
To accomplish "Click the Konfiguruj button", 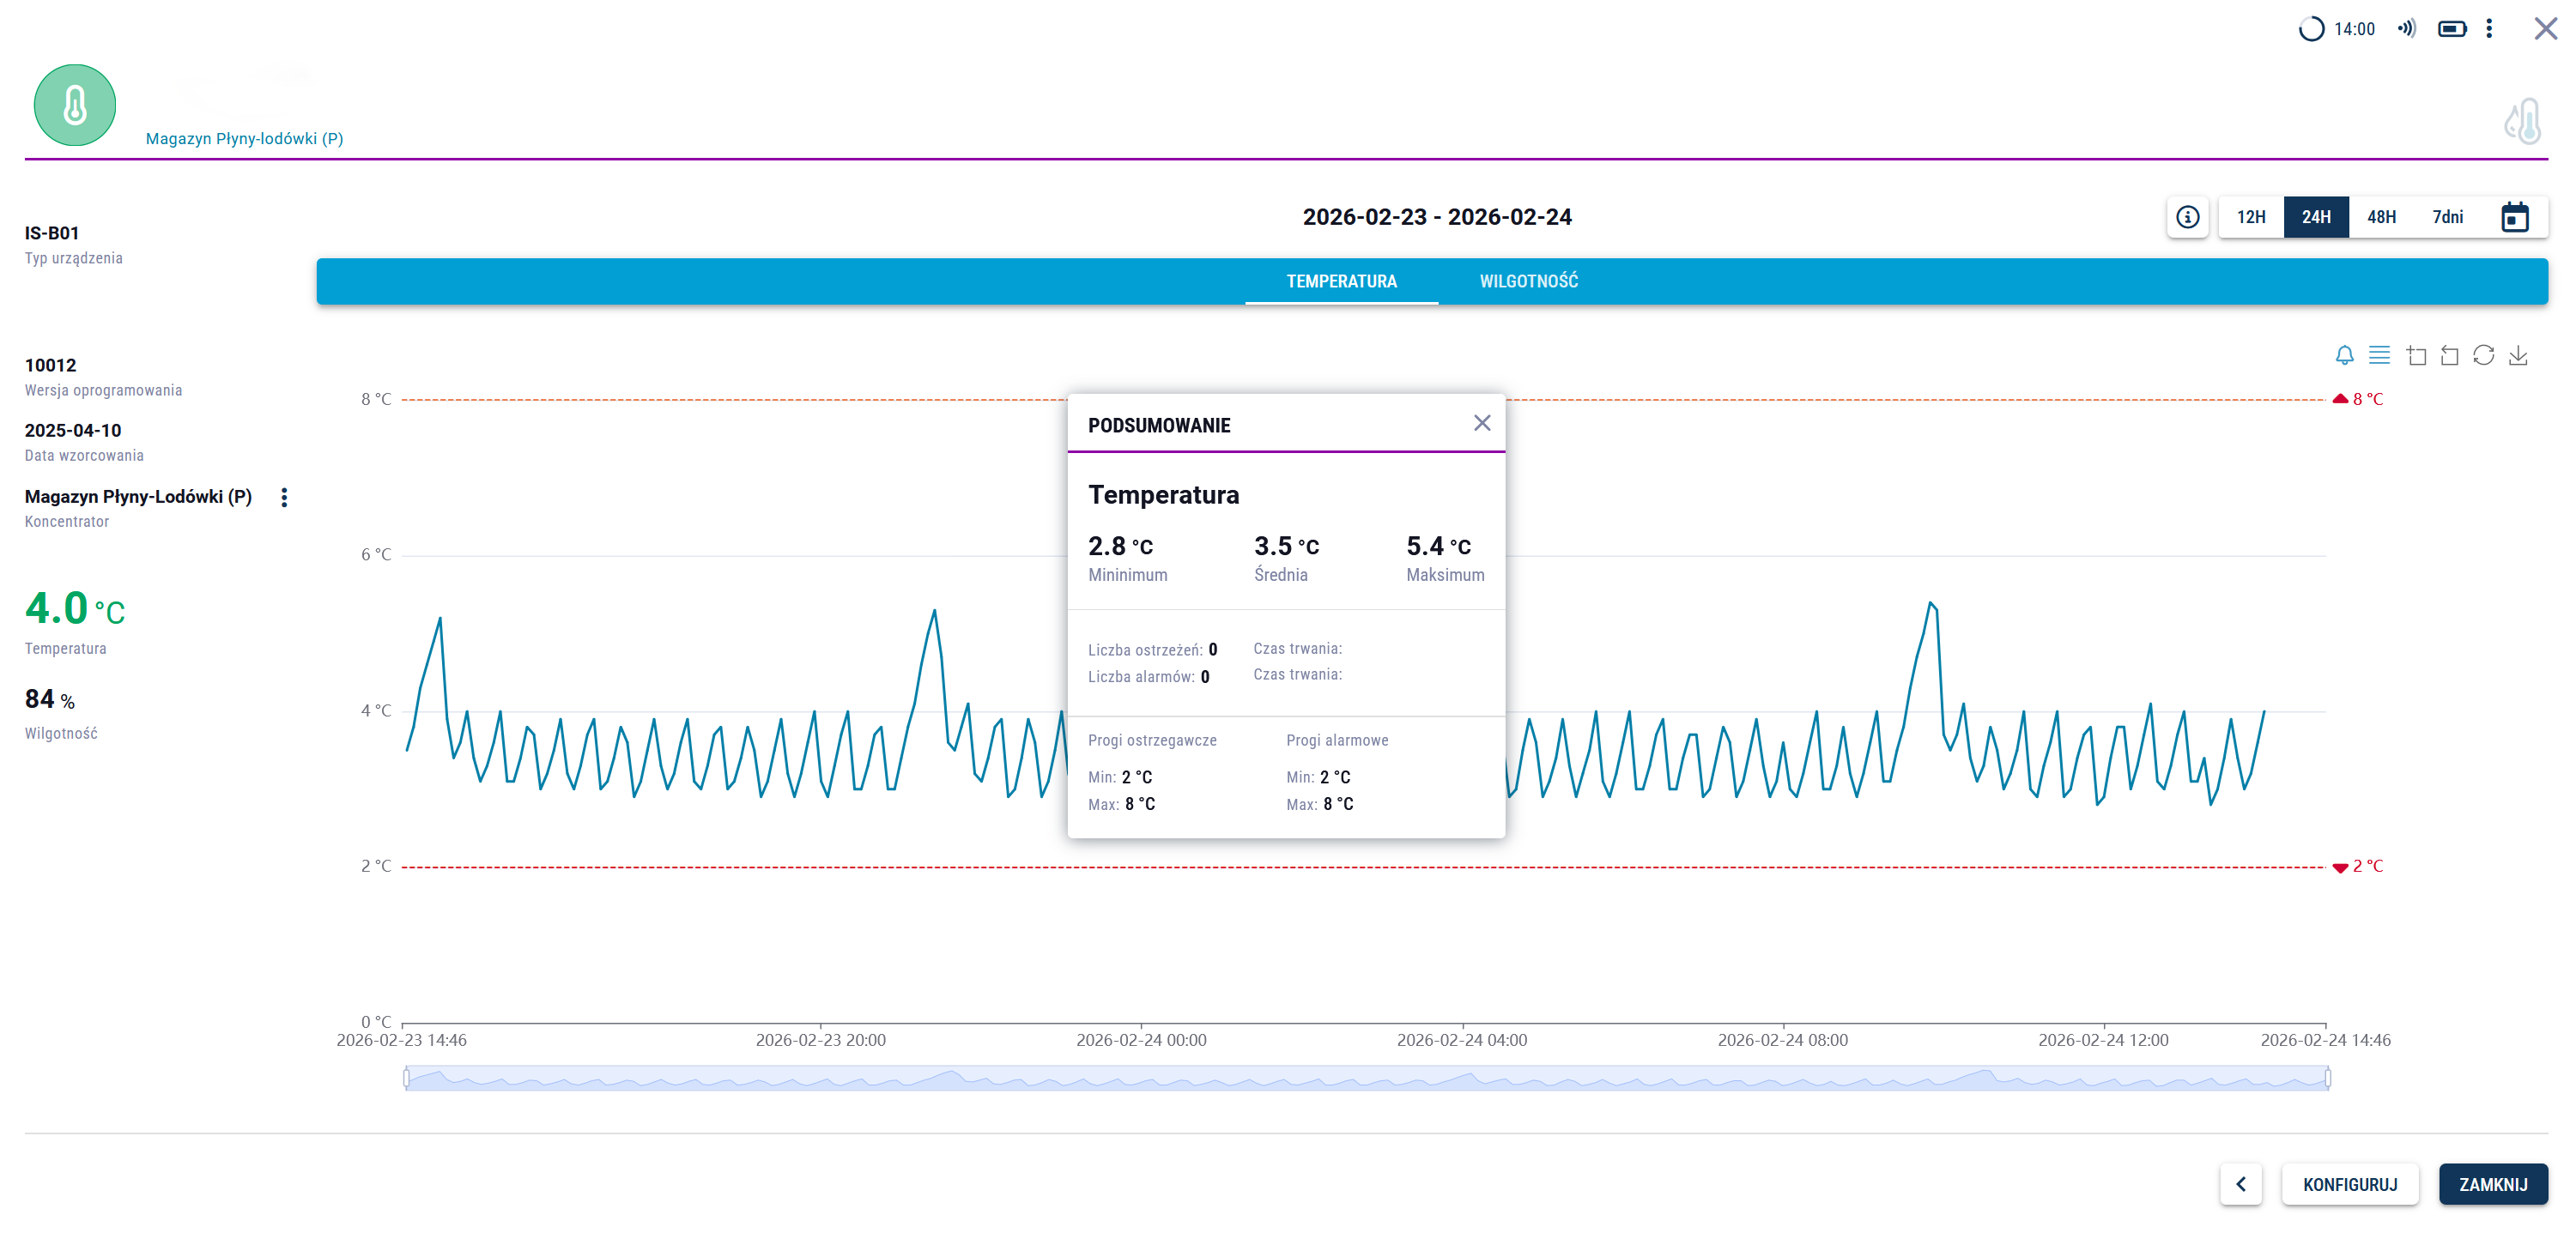I will (x=2349, y=1184).
